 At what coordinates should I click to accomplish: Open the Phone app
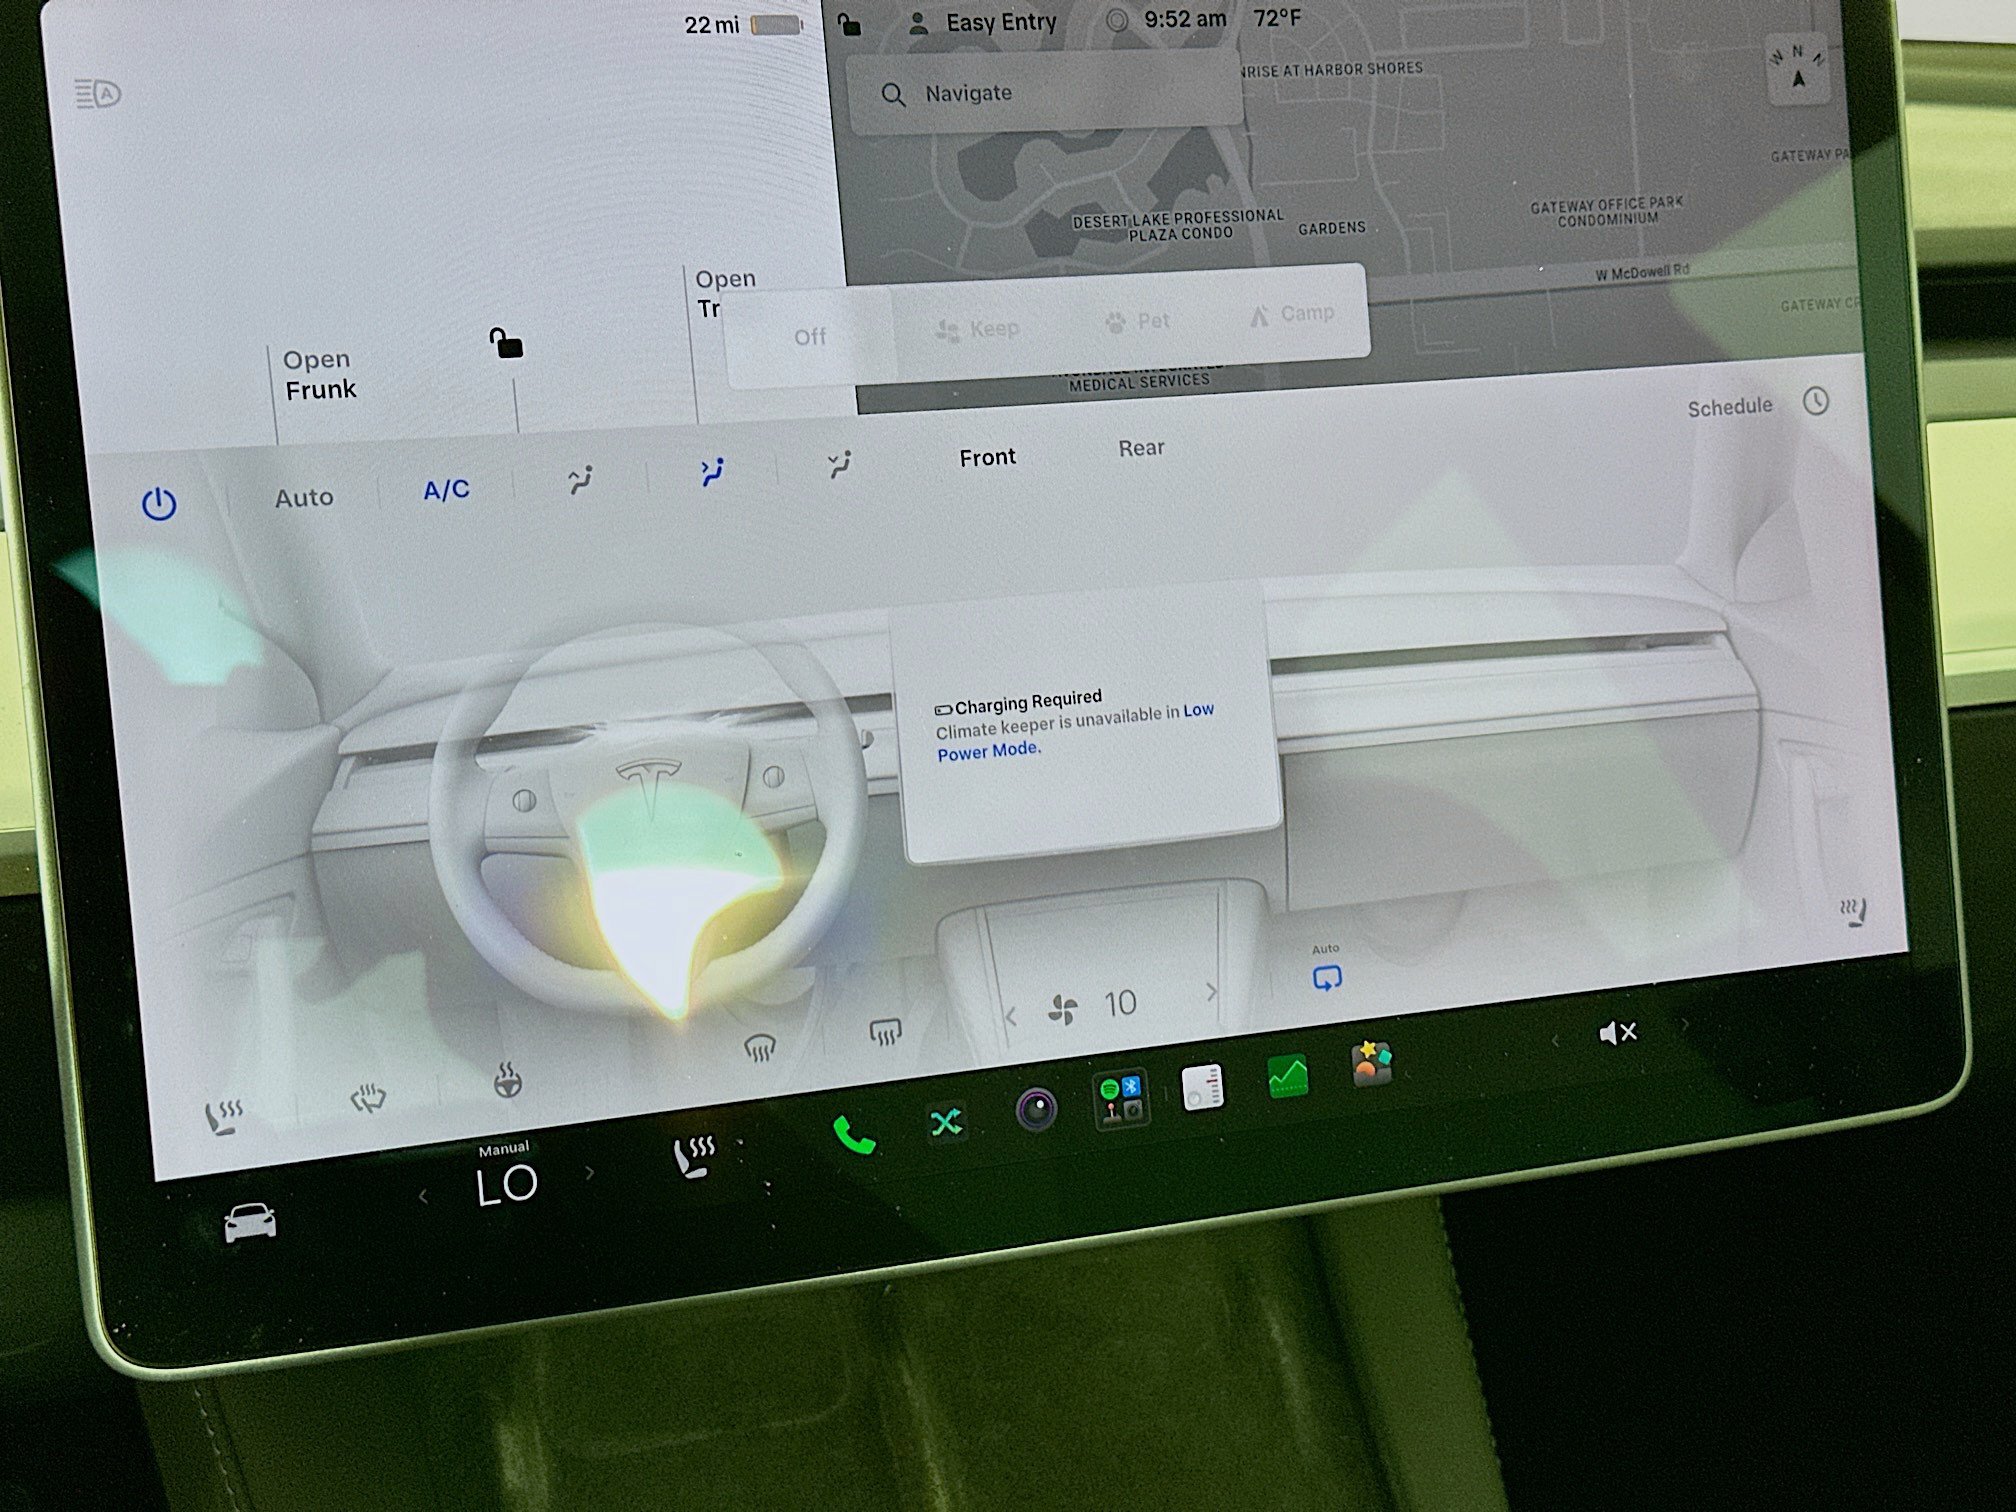click(854, 1136)
